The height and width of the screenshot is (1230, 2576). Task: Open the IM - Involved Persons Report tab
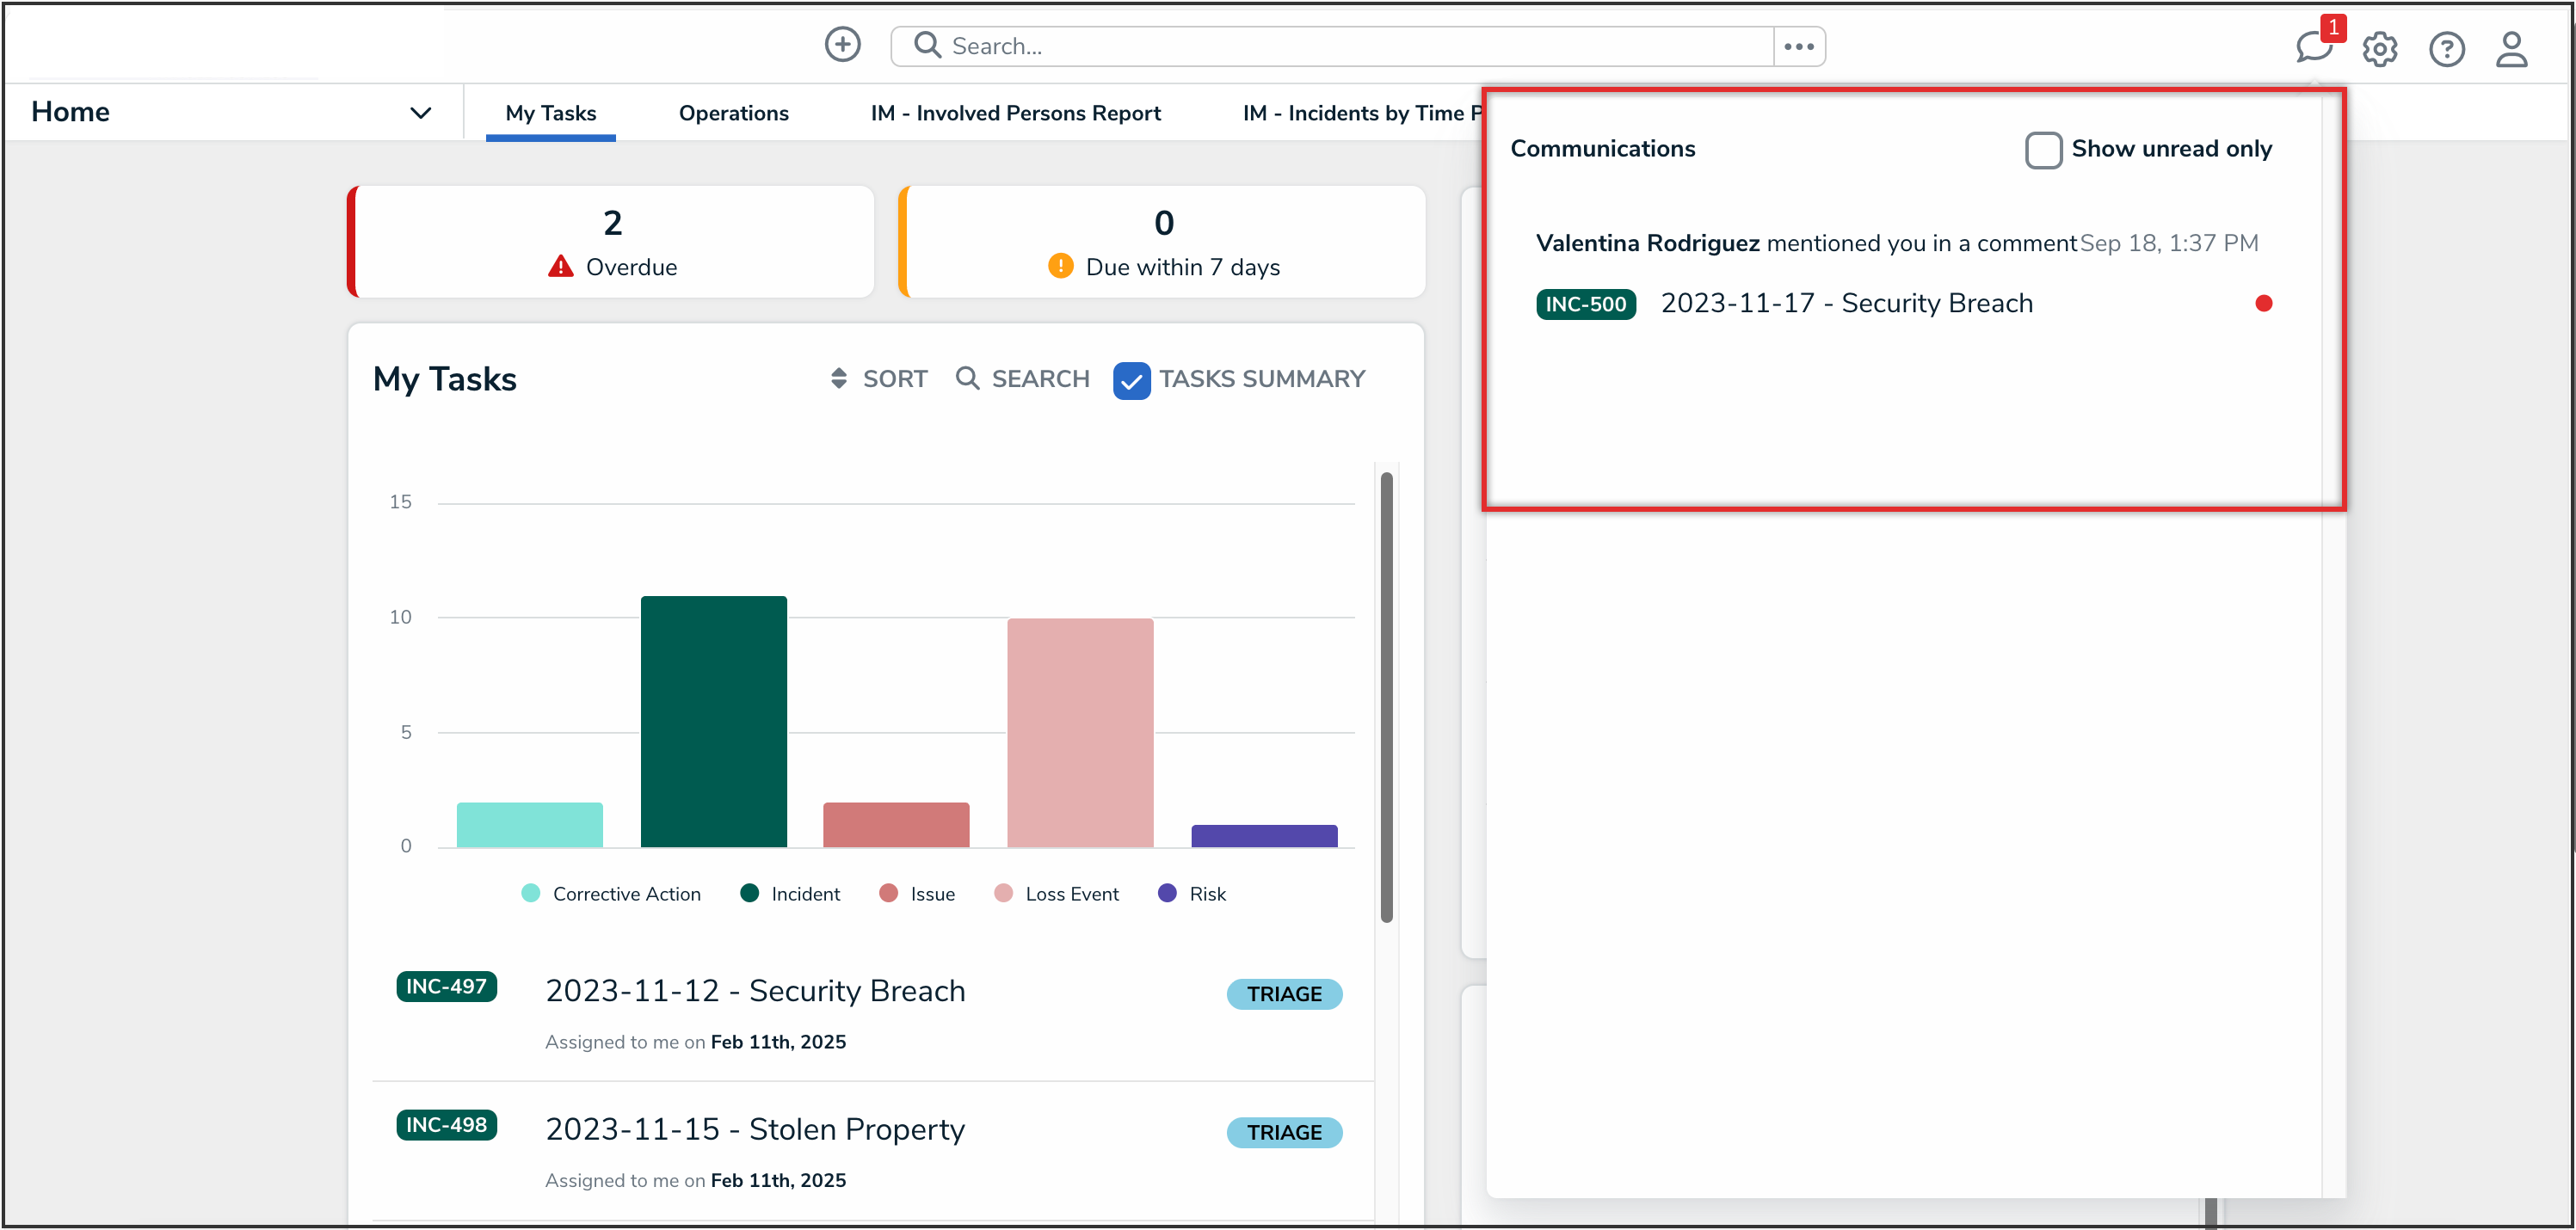pyautogui.click(x=1015, y=113)
